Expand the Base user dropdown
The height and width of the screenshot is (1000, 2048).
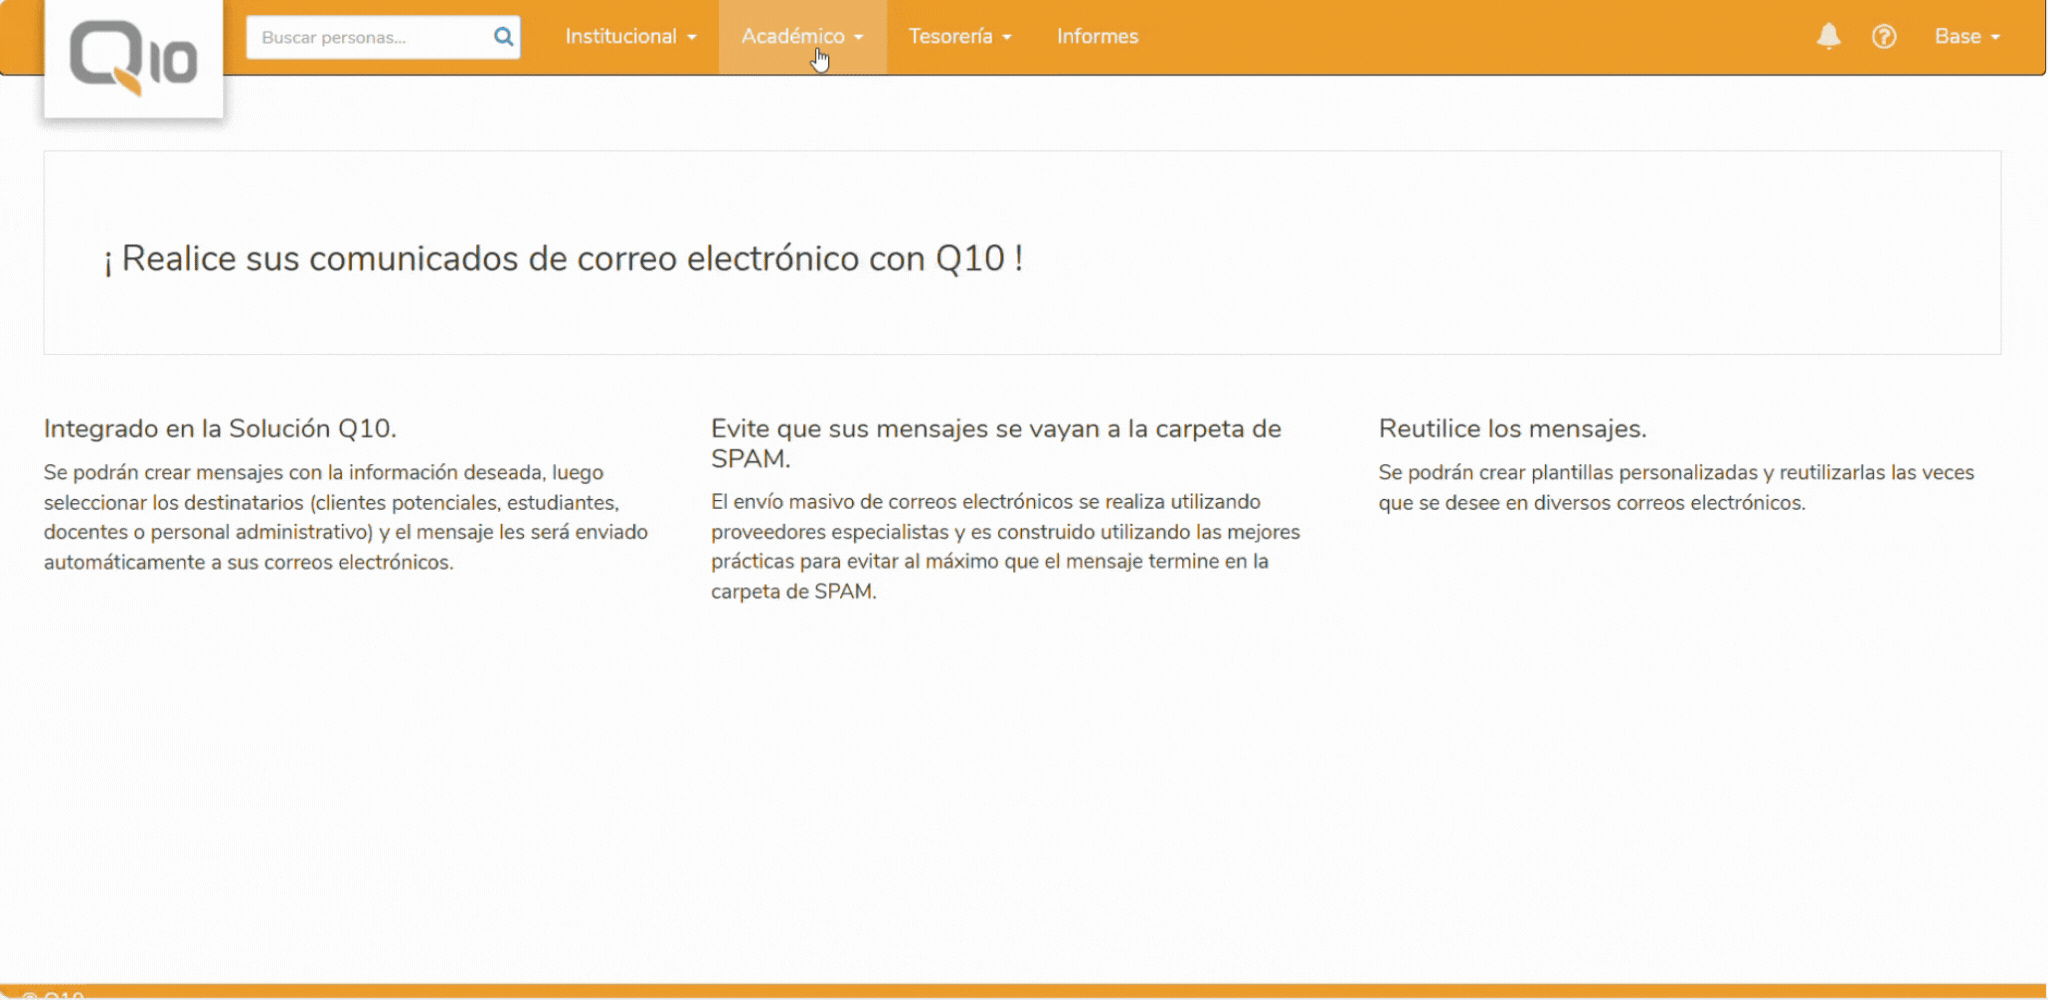pyautogui.click(x=1968, y=36)
